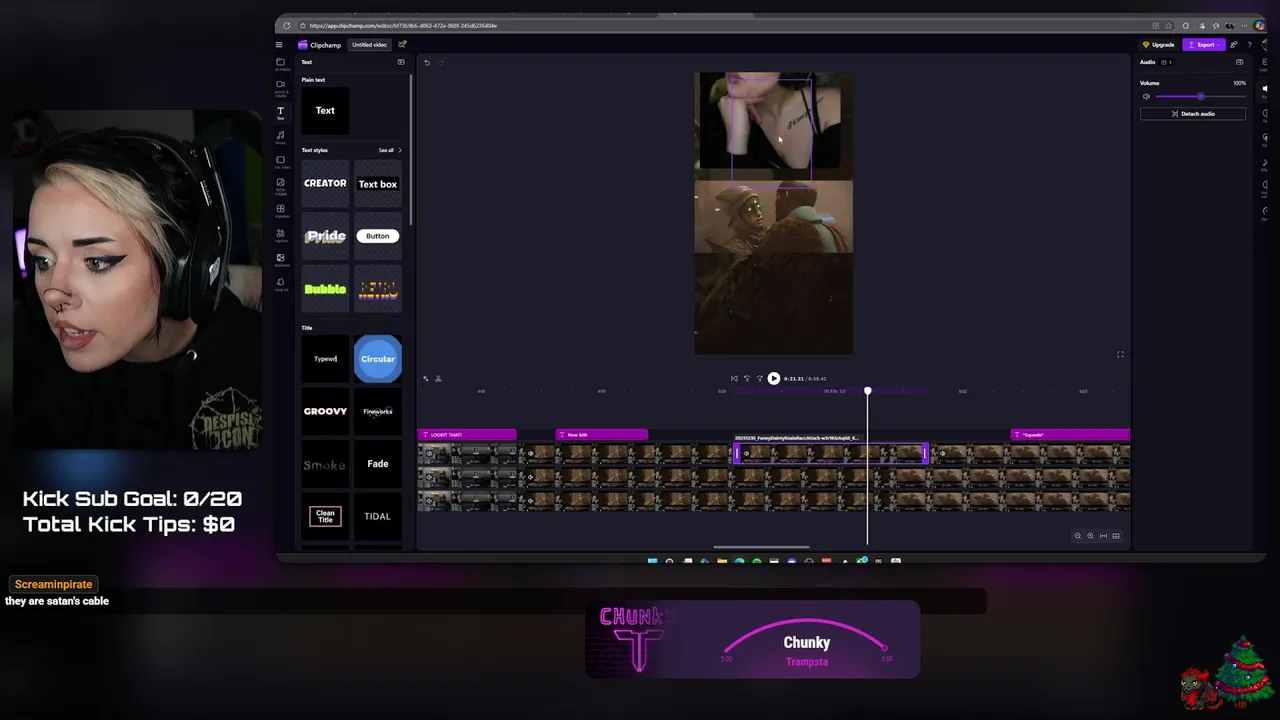Click the Upgrade button
The width and height of the screenshot is (1280, 720).
pyautogui.click(x=1158, y=45)
